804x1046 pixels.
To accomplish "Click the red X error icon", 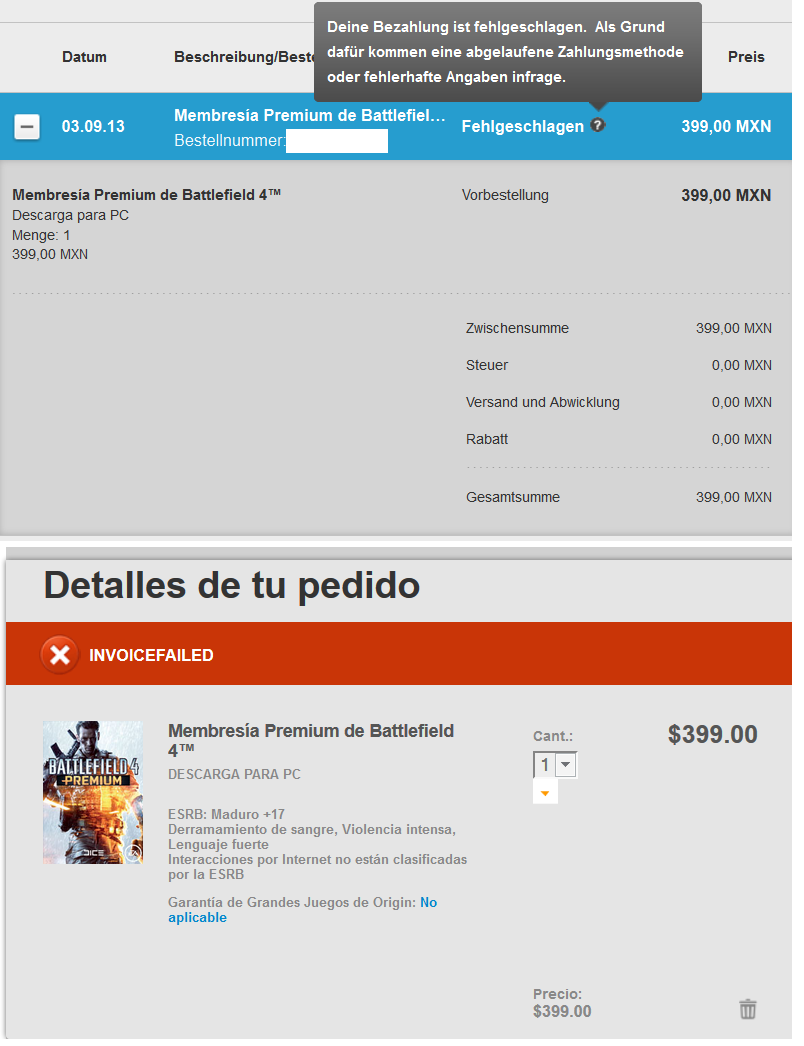I will [59, 655].
